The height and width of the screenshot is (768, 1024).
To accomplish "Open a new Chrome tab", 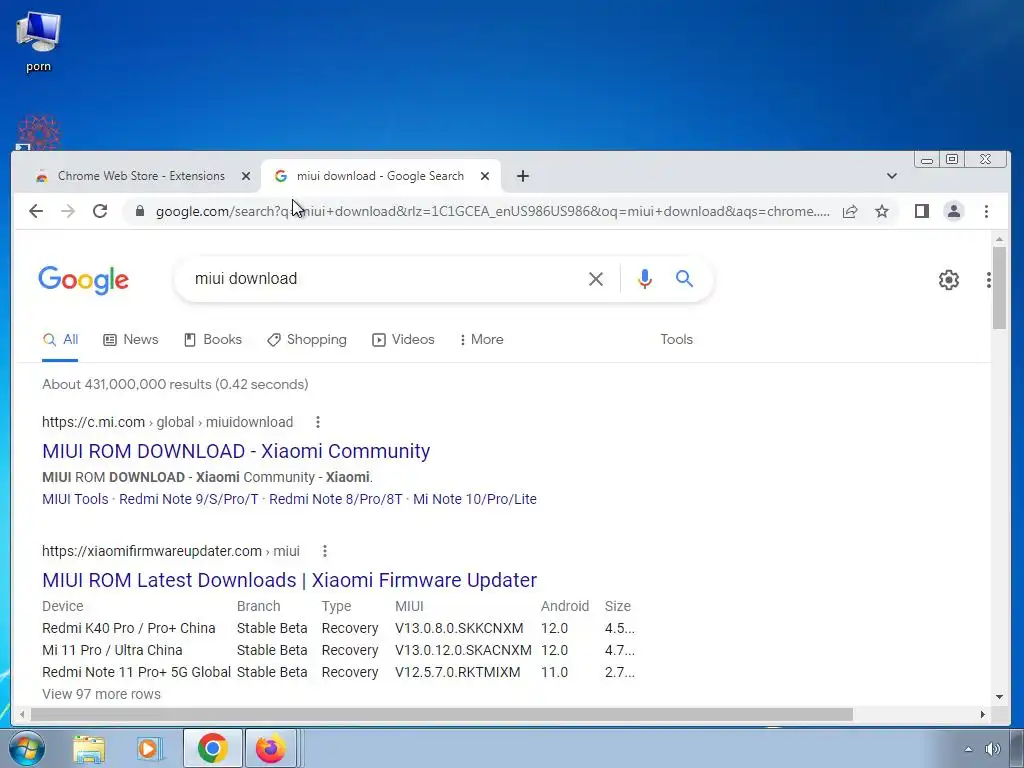I will 522,176.
